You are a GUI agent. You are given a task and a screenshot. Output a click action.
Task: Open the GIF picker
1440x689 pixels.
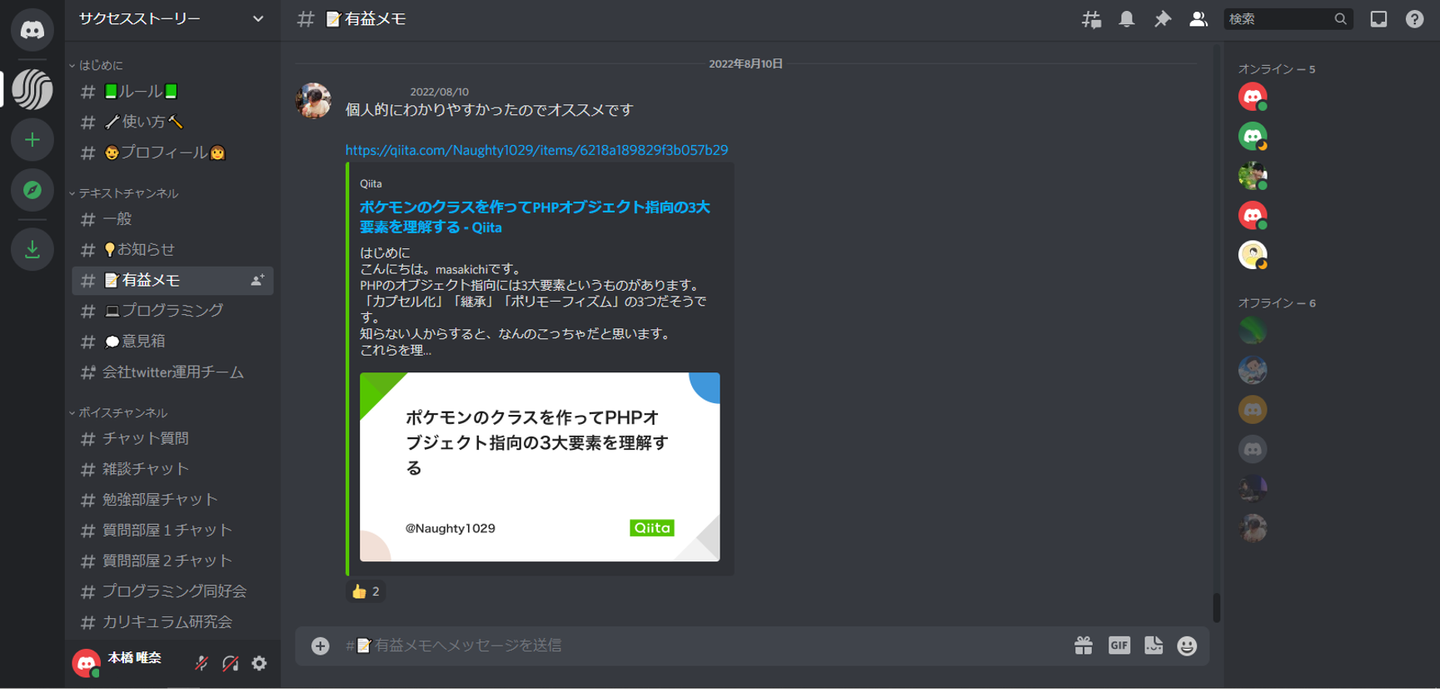coord(1119,646)
